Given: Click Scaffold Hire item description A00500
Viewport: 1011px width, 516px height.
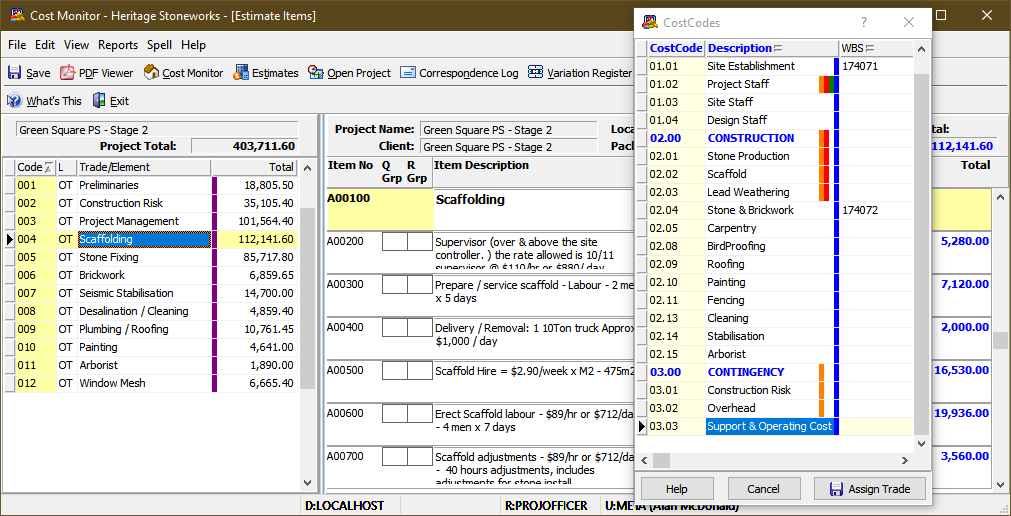Looking at the screenshot, I should pos(535,372).
